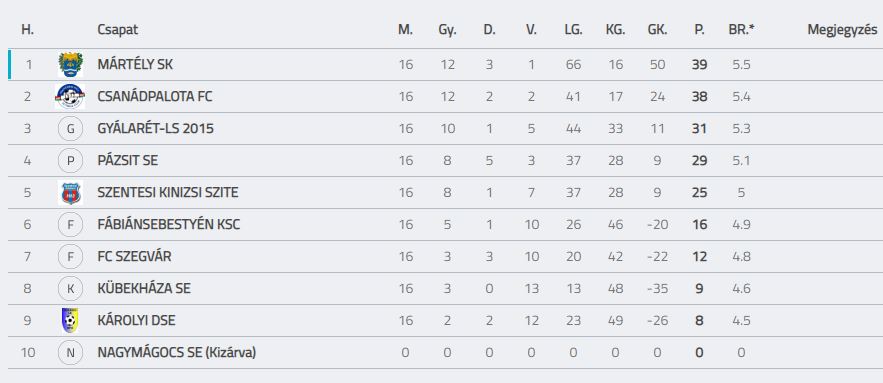Open the CSANÁDPALOTA FC team page
The width and height of the screenshot is (883, 383).
point(155,97)
